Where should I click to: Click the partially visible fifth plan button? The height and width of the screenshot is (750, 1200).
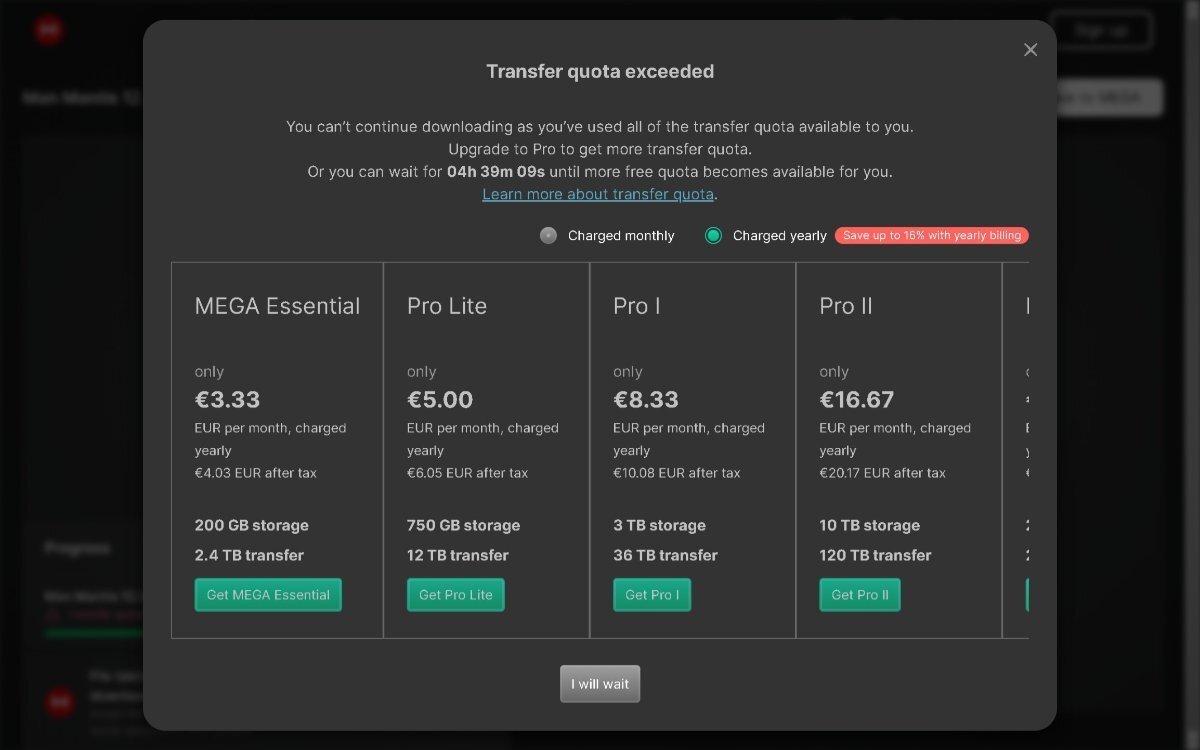click(x=1027, y=595)
